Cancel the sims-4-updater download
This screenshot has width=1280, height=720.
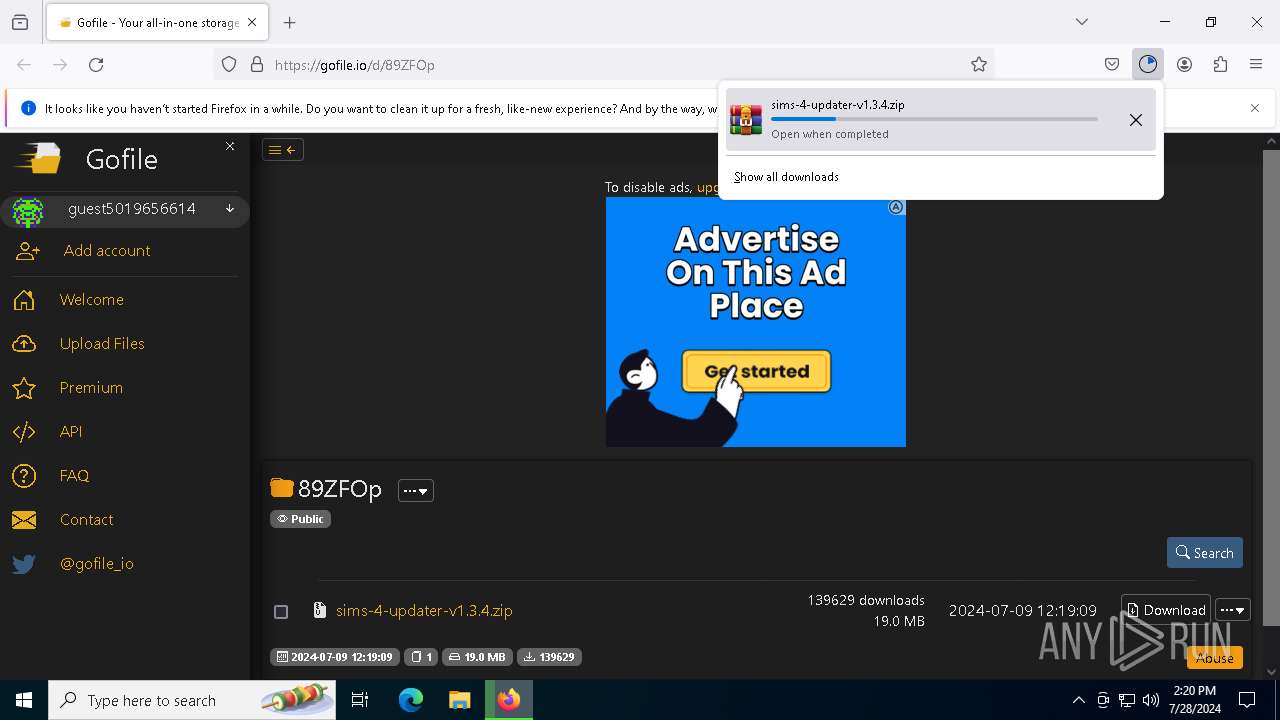coord(1136,120)
